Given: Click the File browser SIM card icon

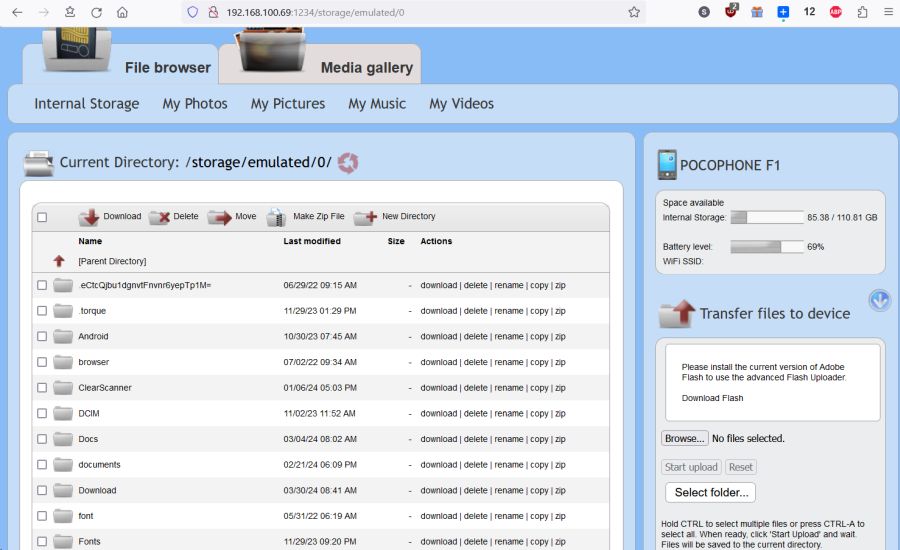Looking at the screenshot, I should (x=76, y=49).
